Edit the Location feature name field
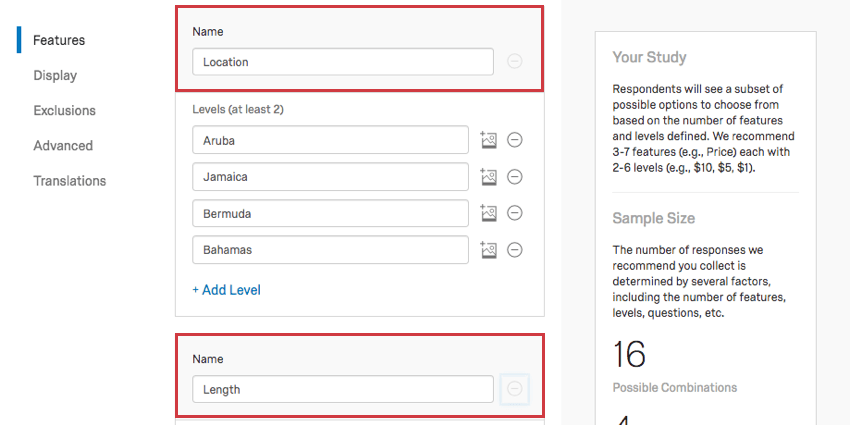Image resolution: width=850 pixels, height=425 pixels. click(343, 62)
